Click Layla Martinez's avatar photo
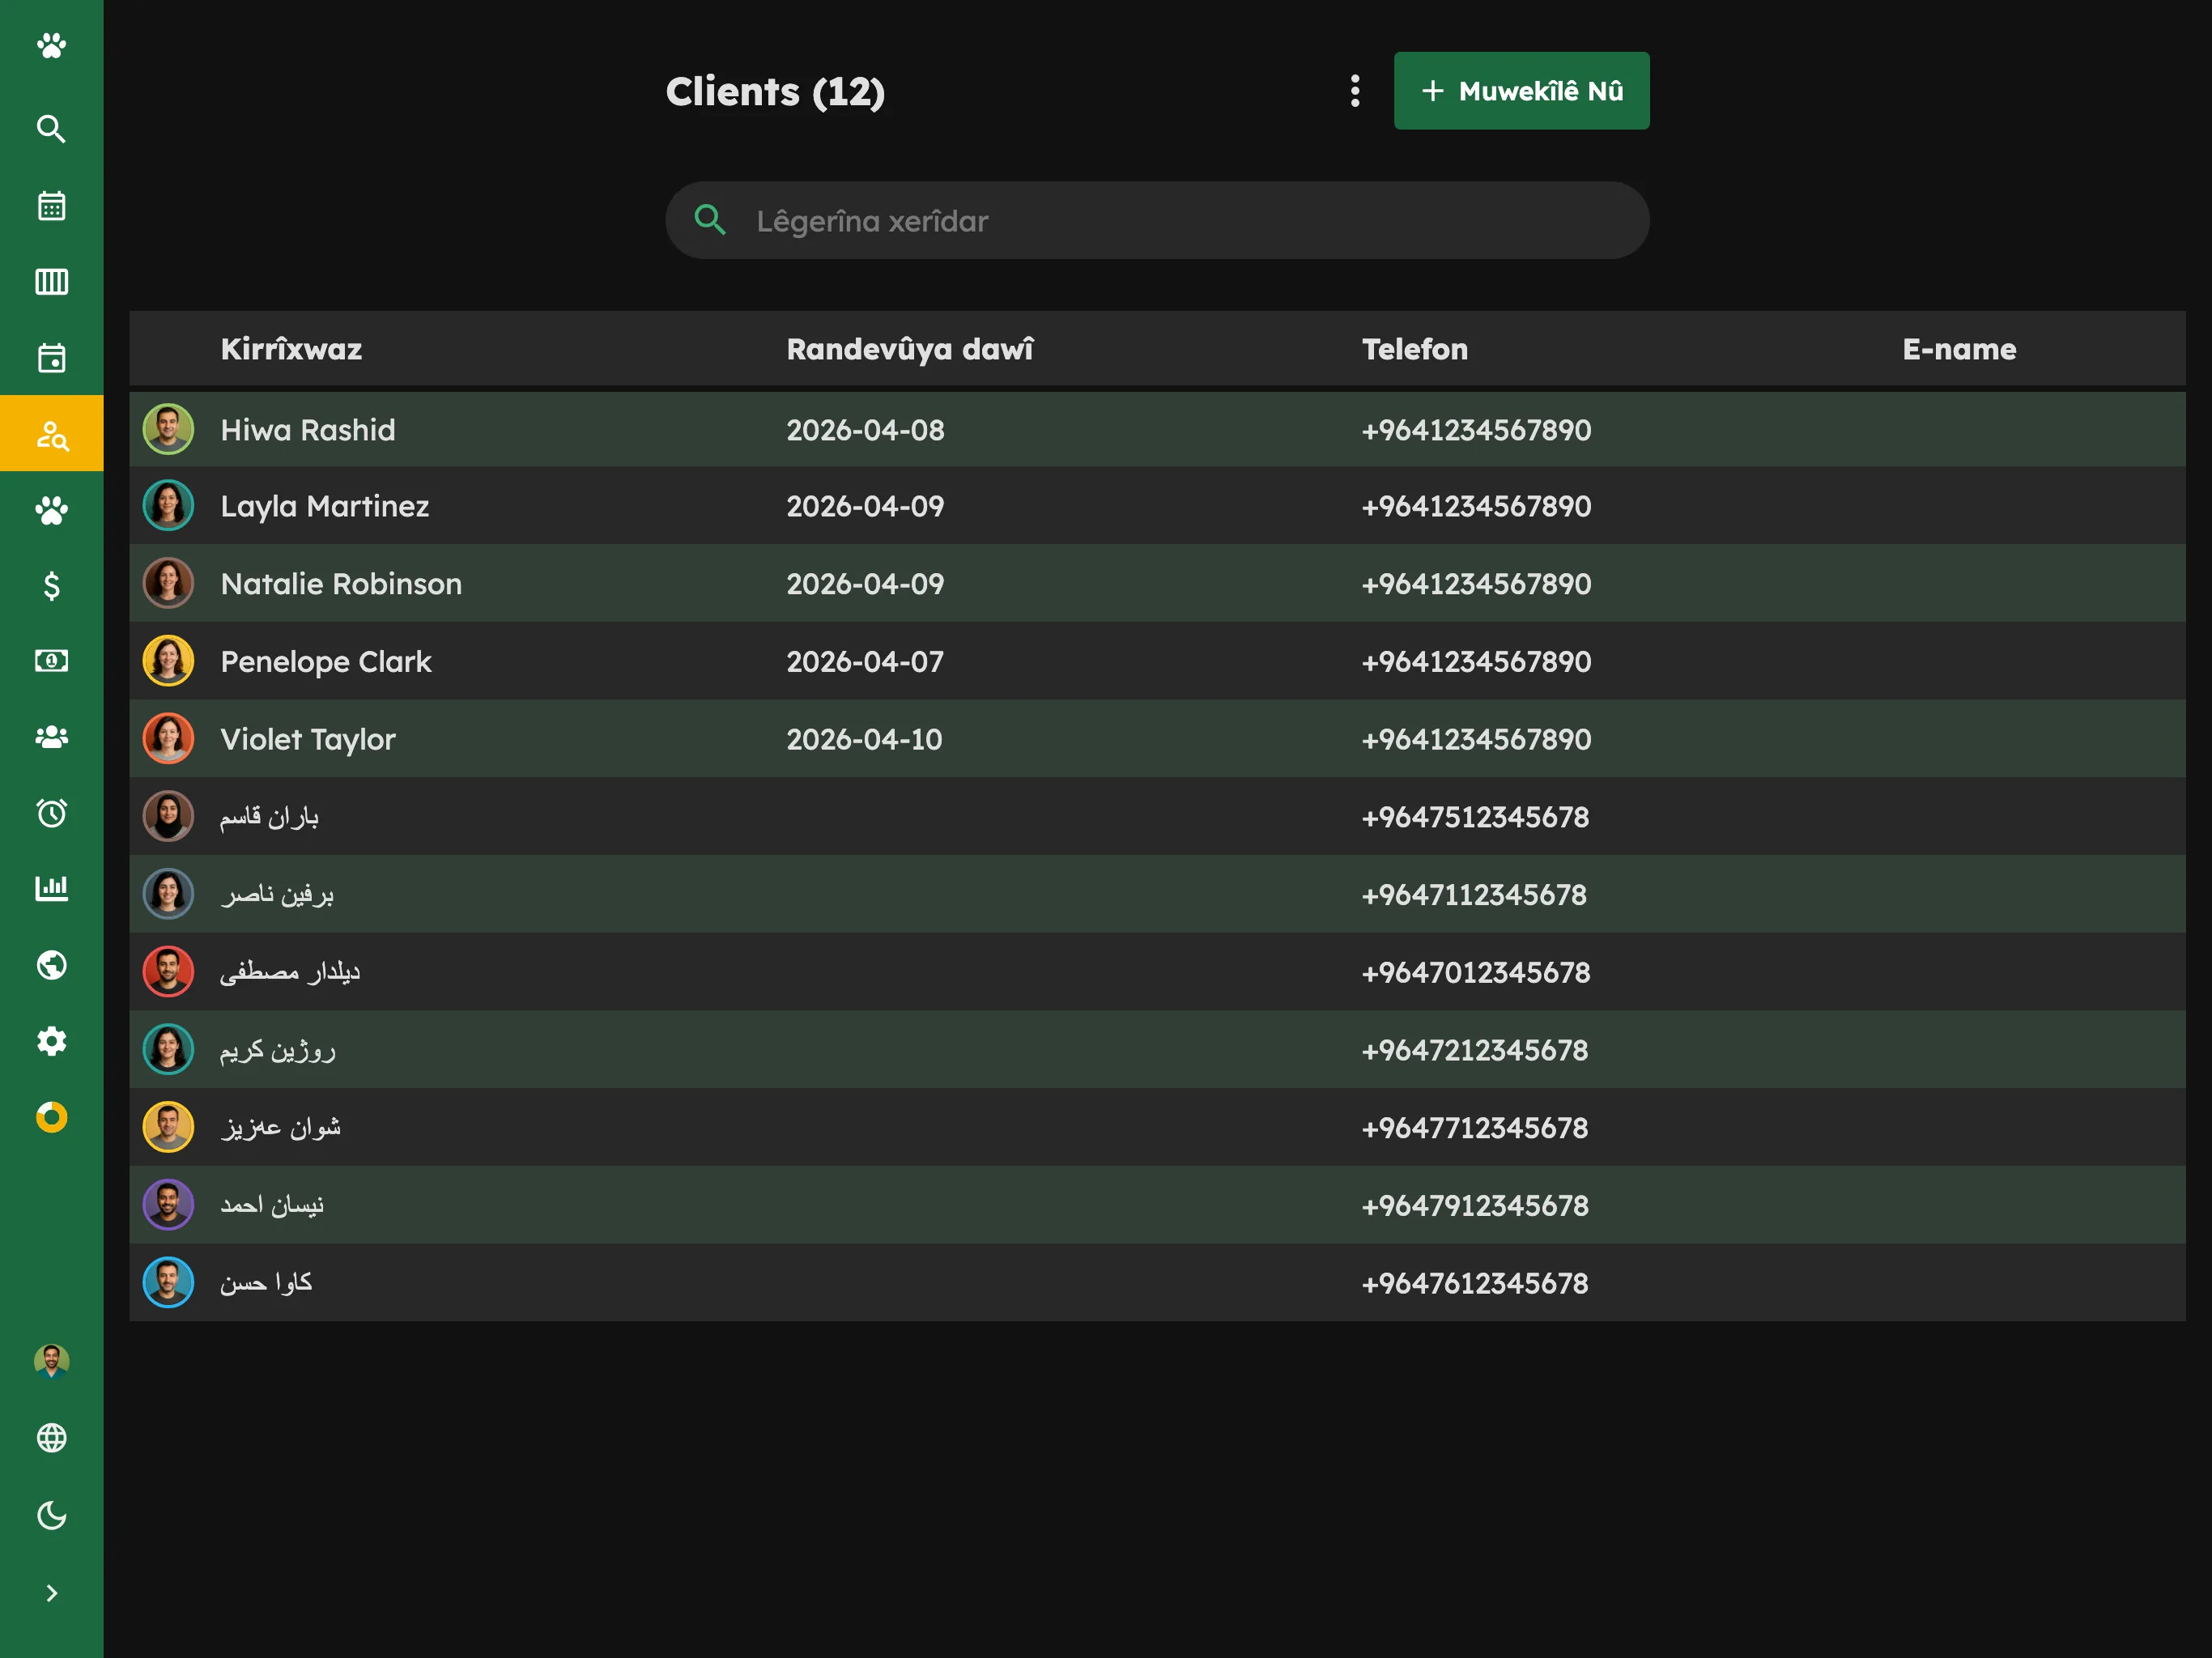 (x=168, y=506)
